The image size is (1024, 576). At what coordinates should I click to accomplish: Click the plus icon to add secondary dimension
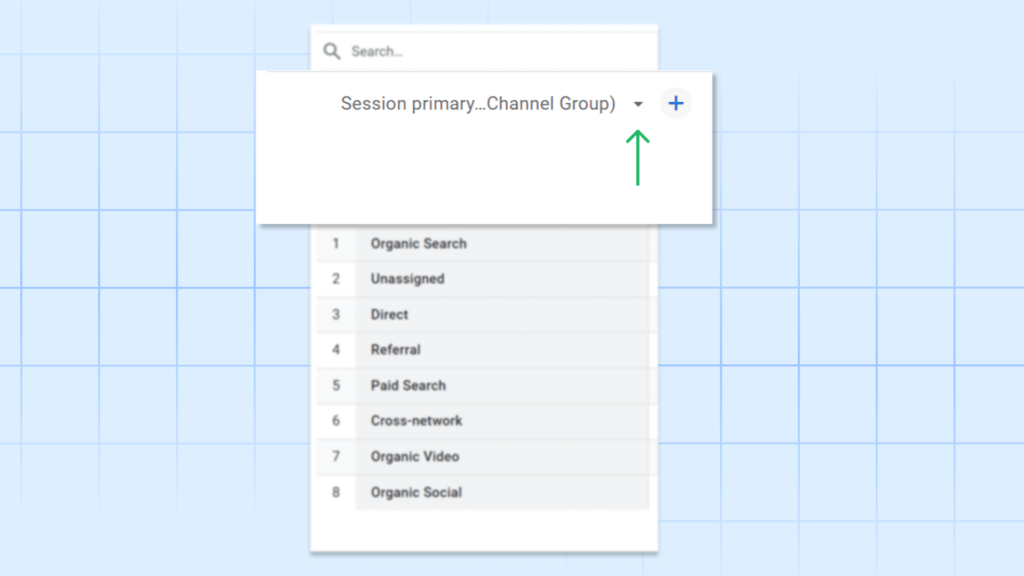pos(676,103)
